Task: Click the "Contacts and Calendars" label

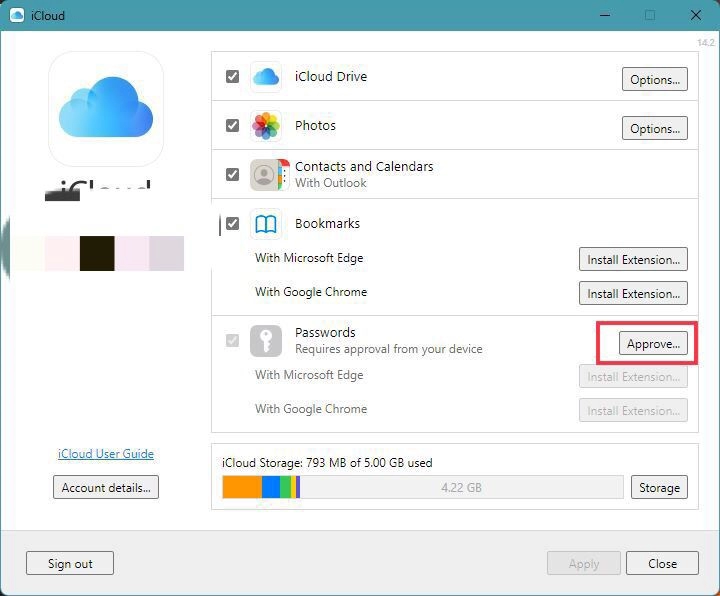Action: 364,166
